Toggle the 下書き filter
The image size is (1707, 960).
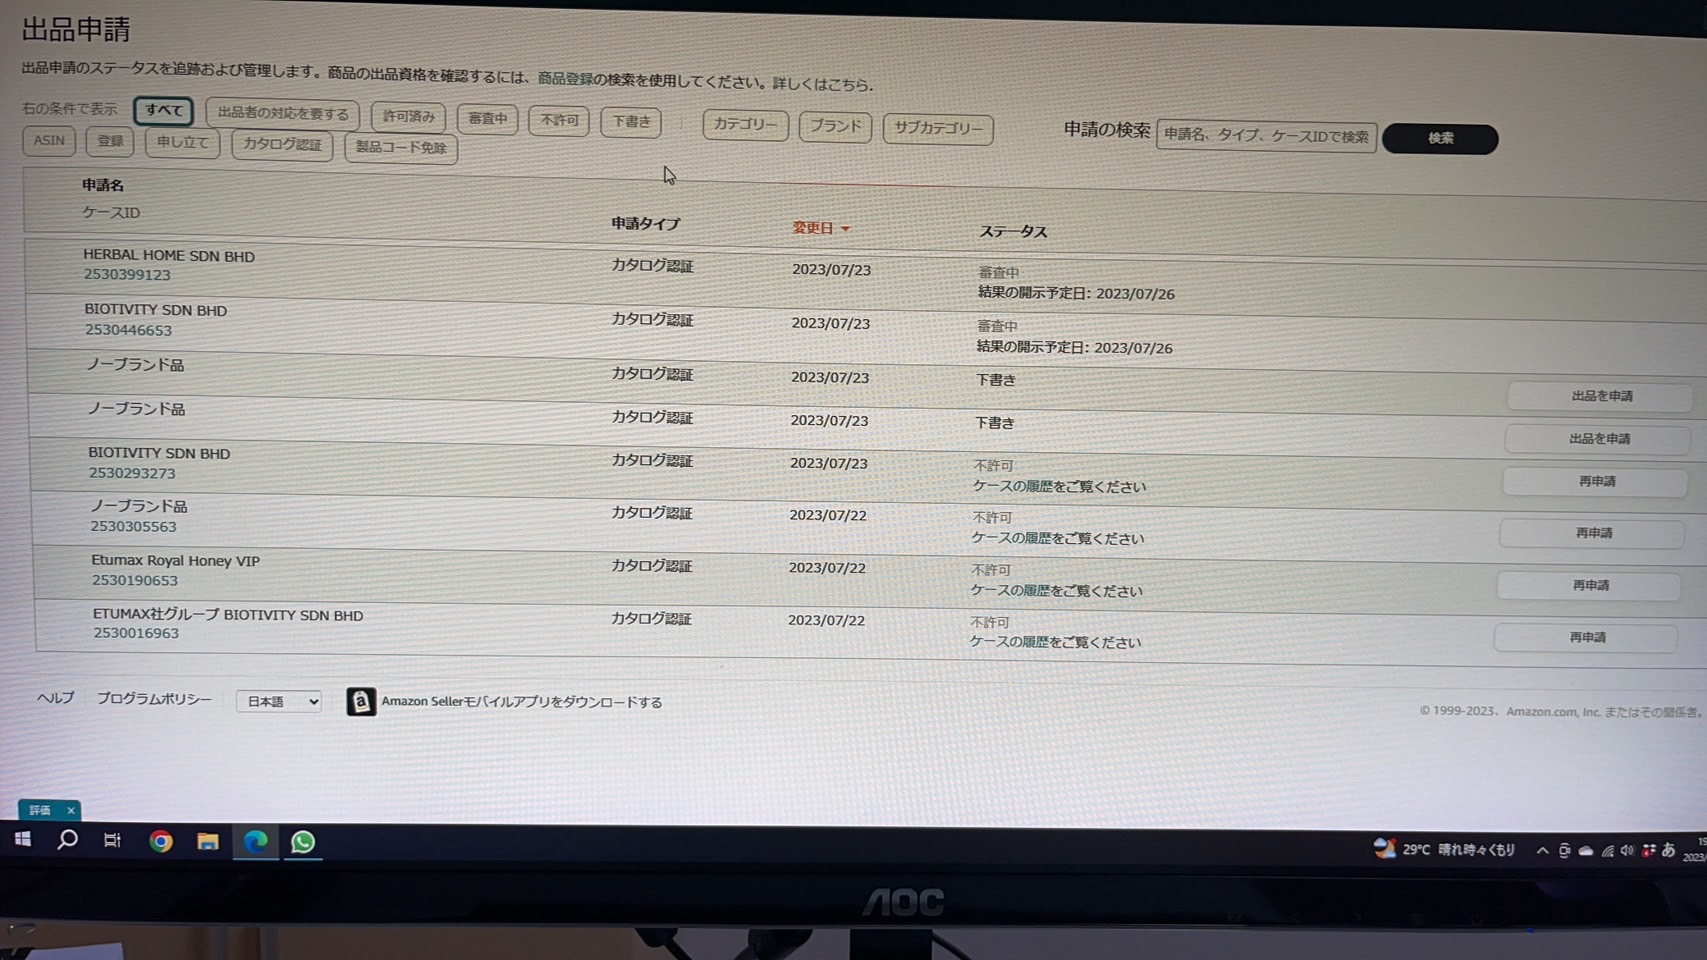click(x=631, y=122)
